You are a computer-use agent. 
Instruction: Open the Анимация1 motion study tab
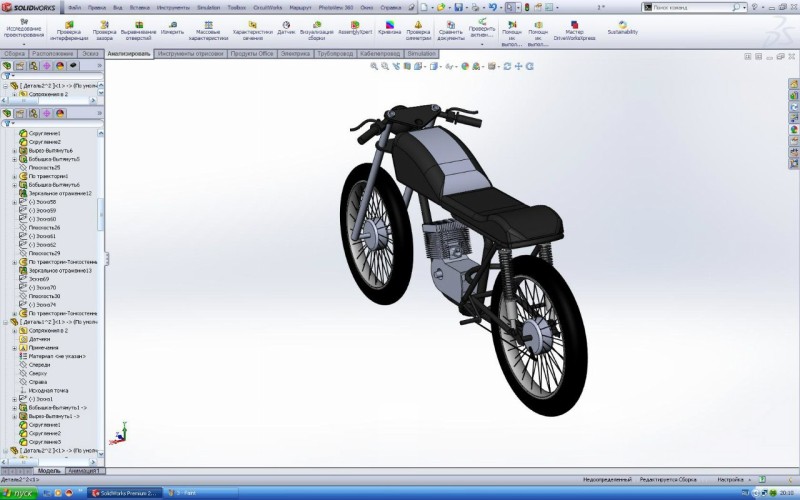(x=84, y=471)
